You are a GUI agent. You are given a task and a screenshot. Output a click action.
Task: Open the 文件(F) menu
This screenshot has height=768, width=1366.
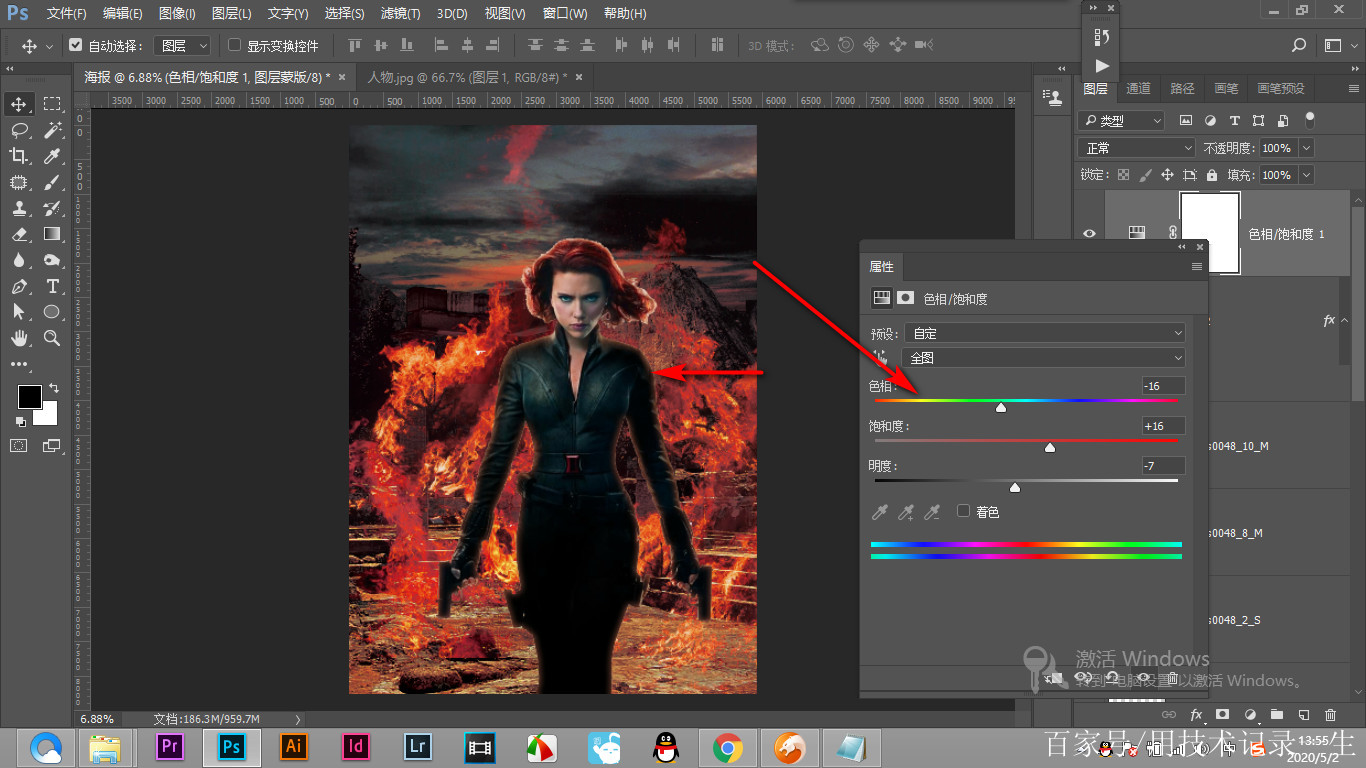[x=67, y=14]
